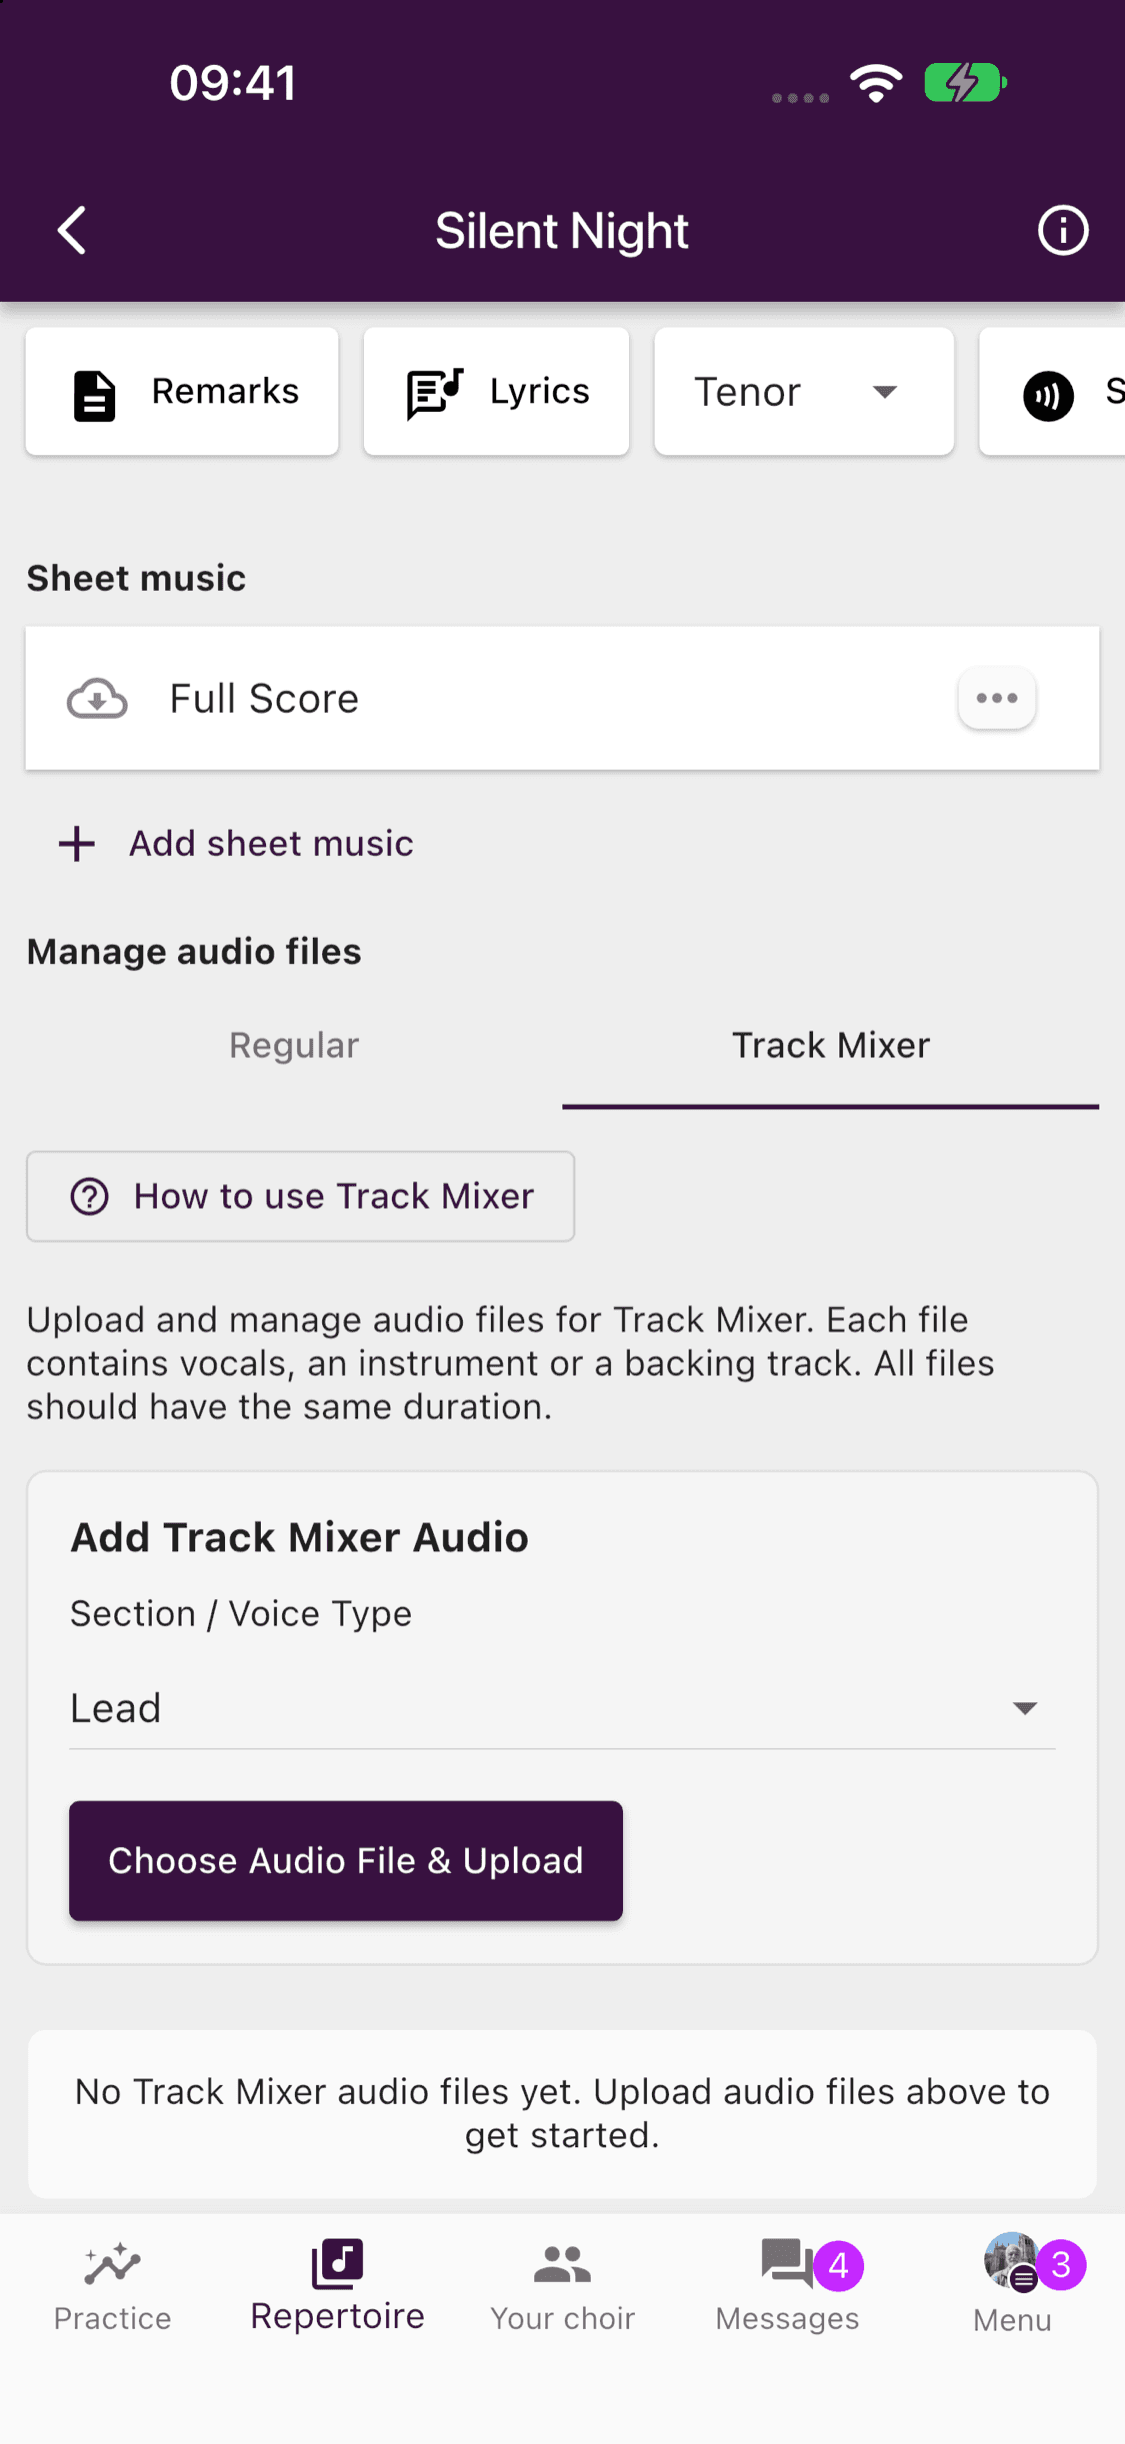Click the 09:41 clock

(233, 83)
